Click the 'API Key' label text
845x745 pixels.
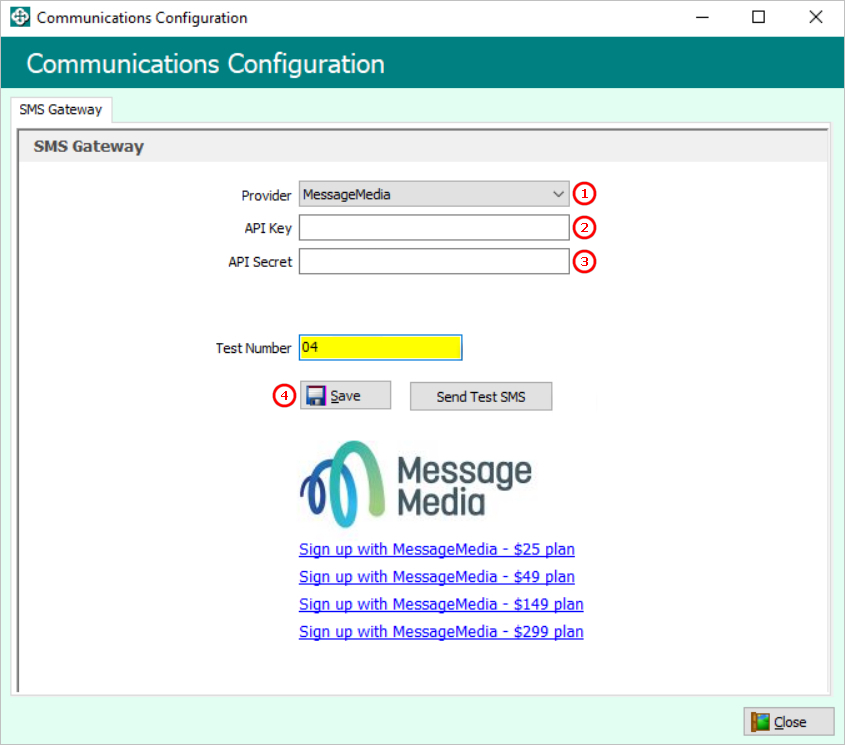[268, 229]
